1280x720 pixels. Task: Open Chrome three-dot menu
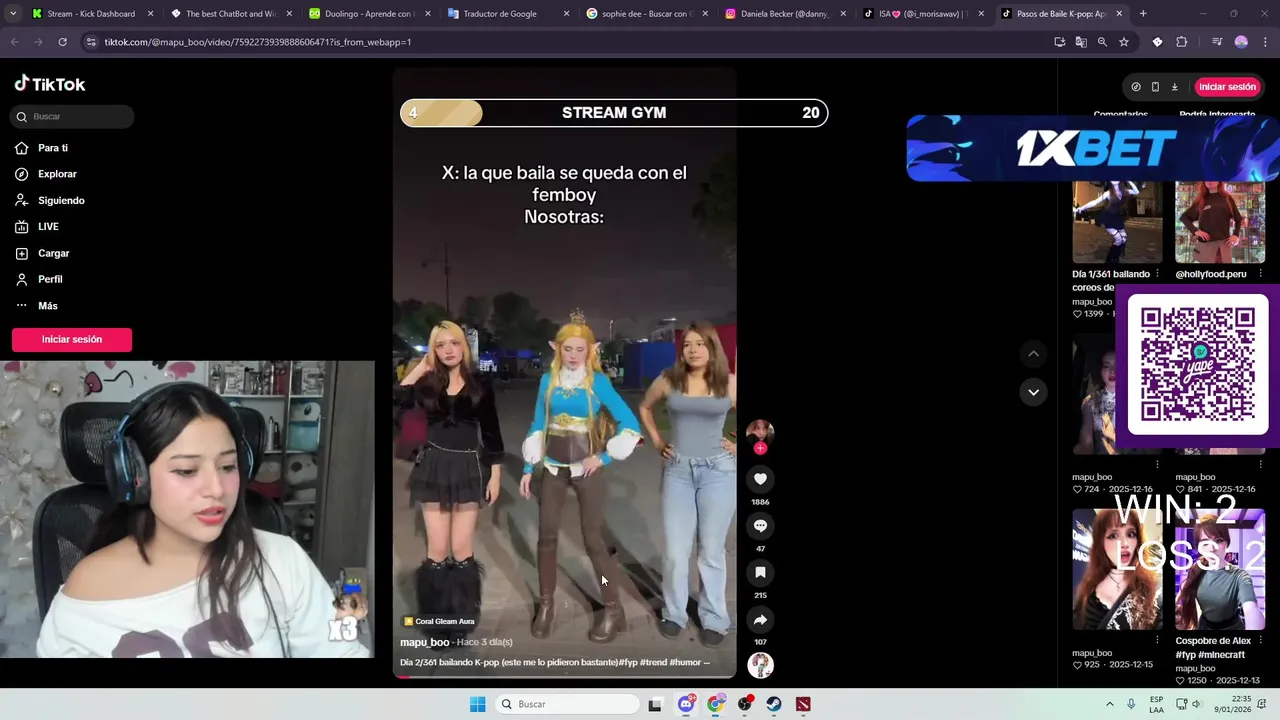pyautogui.click(x=1266, y=42)
